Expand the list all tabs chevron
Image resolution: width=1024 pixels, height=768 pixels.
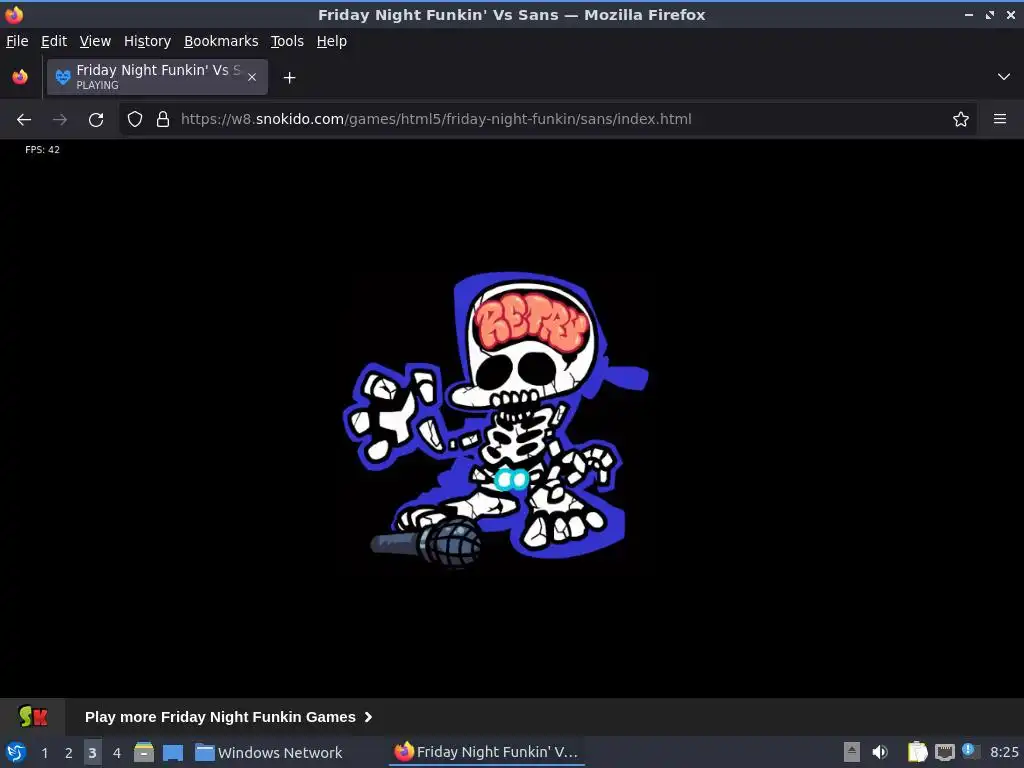(x=1004, y=77)
